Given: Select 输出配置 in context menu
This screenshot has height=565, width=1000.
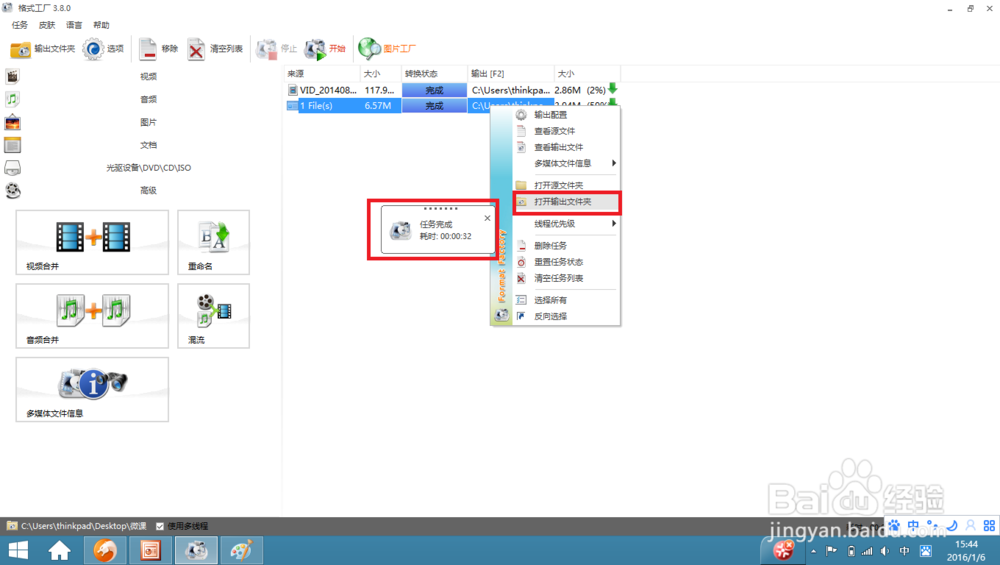Looking at the screenshot, I should pos(566,115).
